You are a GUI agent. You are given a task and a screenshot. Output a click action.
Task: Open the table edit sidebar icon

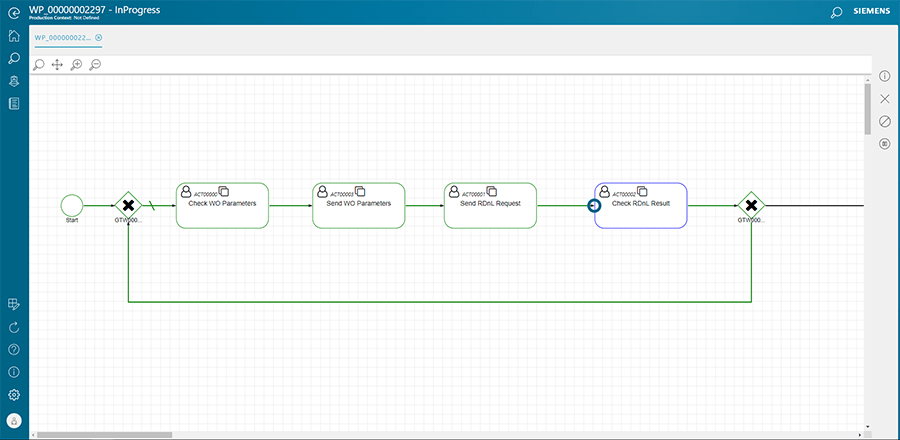click(x=14, y=305)
